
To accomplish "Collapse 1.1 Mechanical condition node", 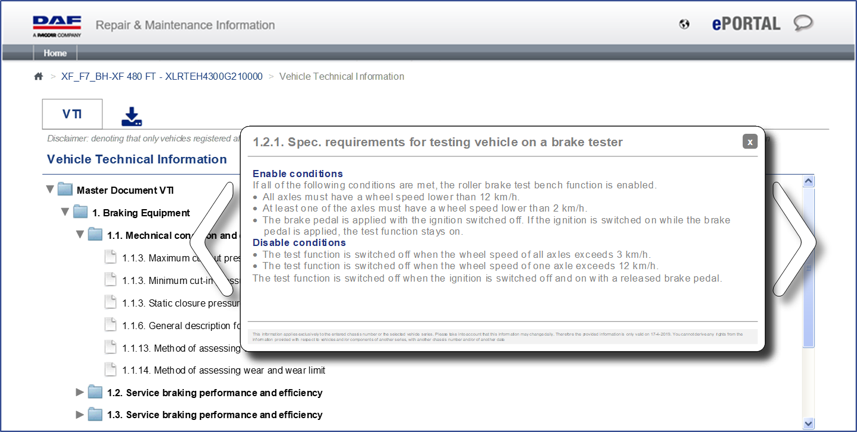I will [x=80, y=234].
